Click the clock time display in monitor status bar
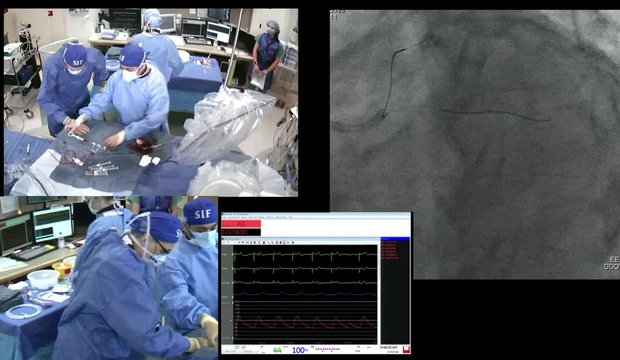Viewport: 620px width, 360px height. pos(388,347)
